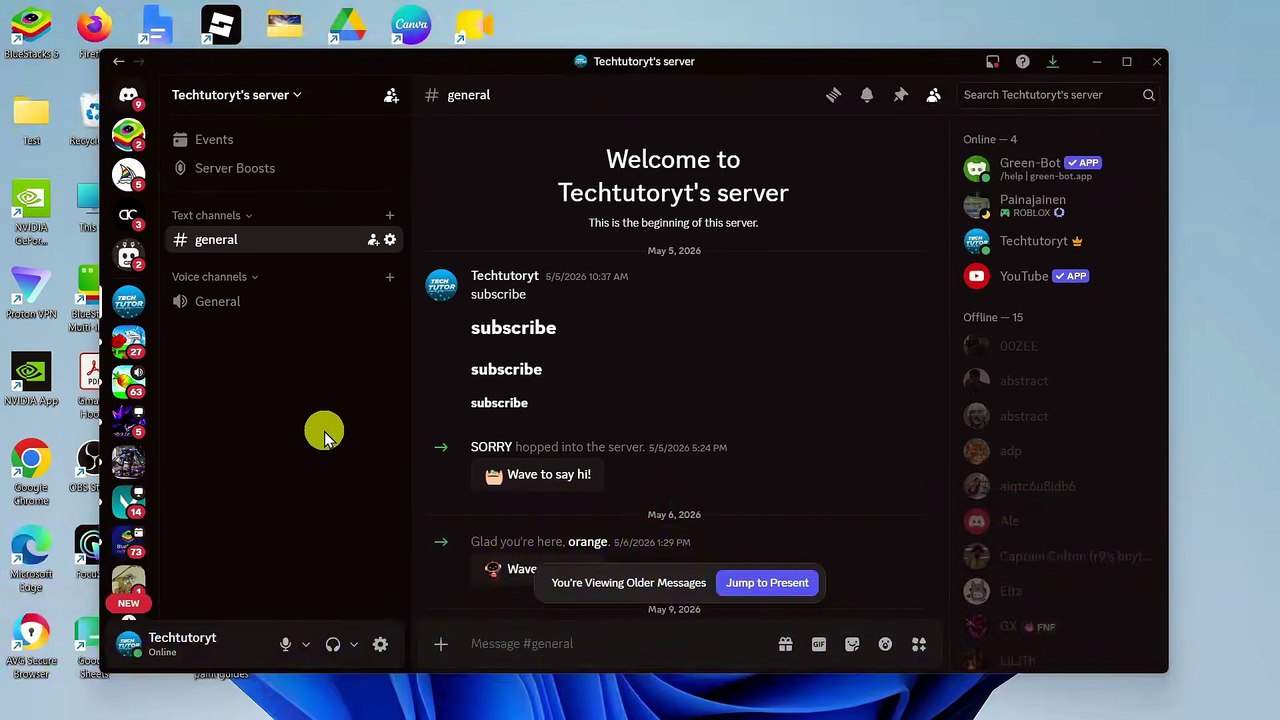Open YouTube app member entry

1058,276
